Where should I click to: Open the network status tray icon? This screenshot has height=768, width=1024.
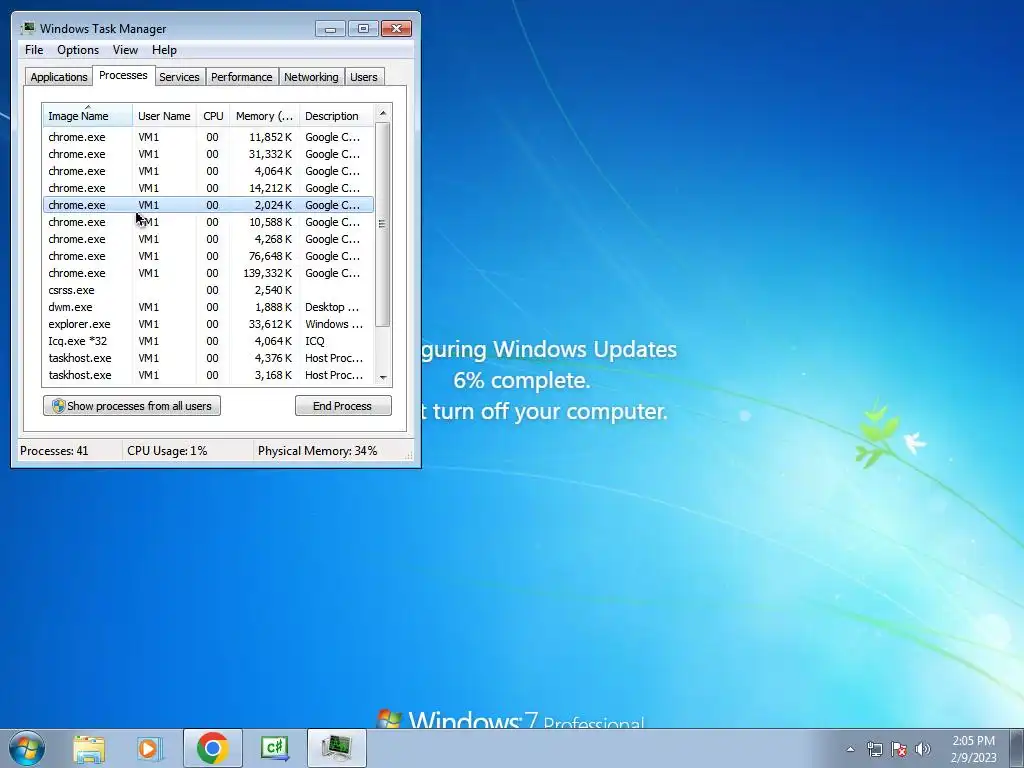(x=874, y=749)
